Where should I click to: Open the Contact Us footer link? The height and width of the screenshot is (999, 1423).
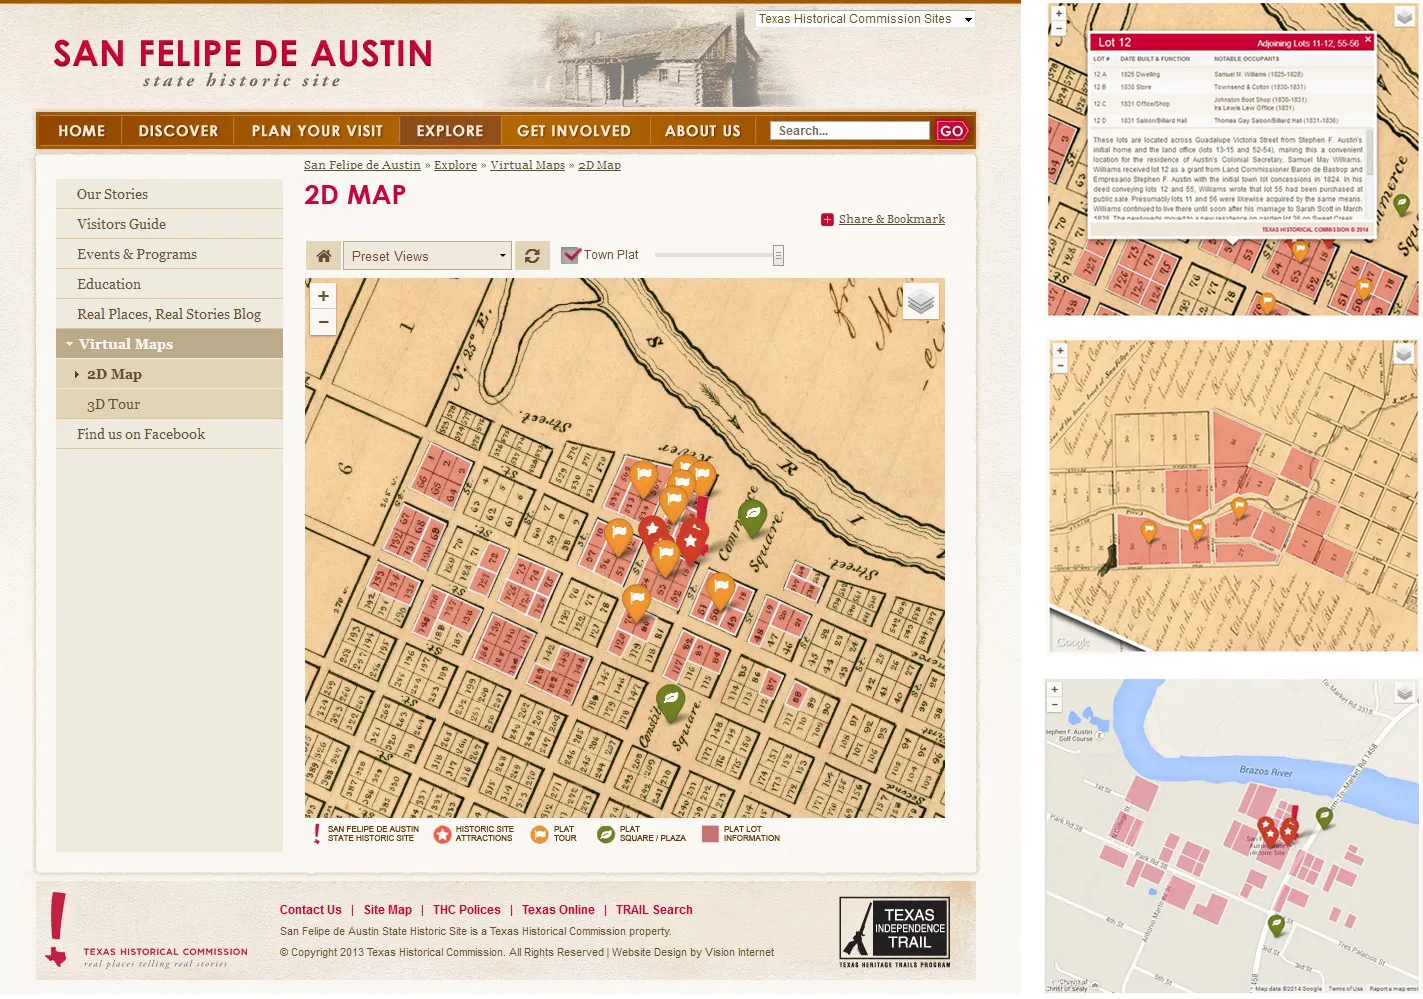pyautogui.click(x=311, y=910)
